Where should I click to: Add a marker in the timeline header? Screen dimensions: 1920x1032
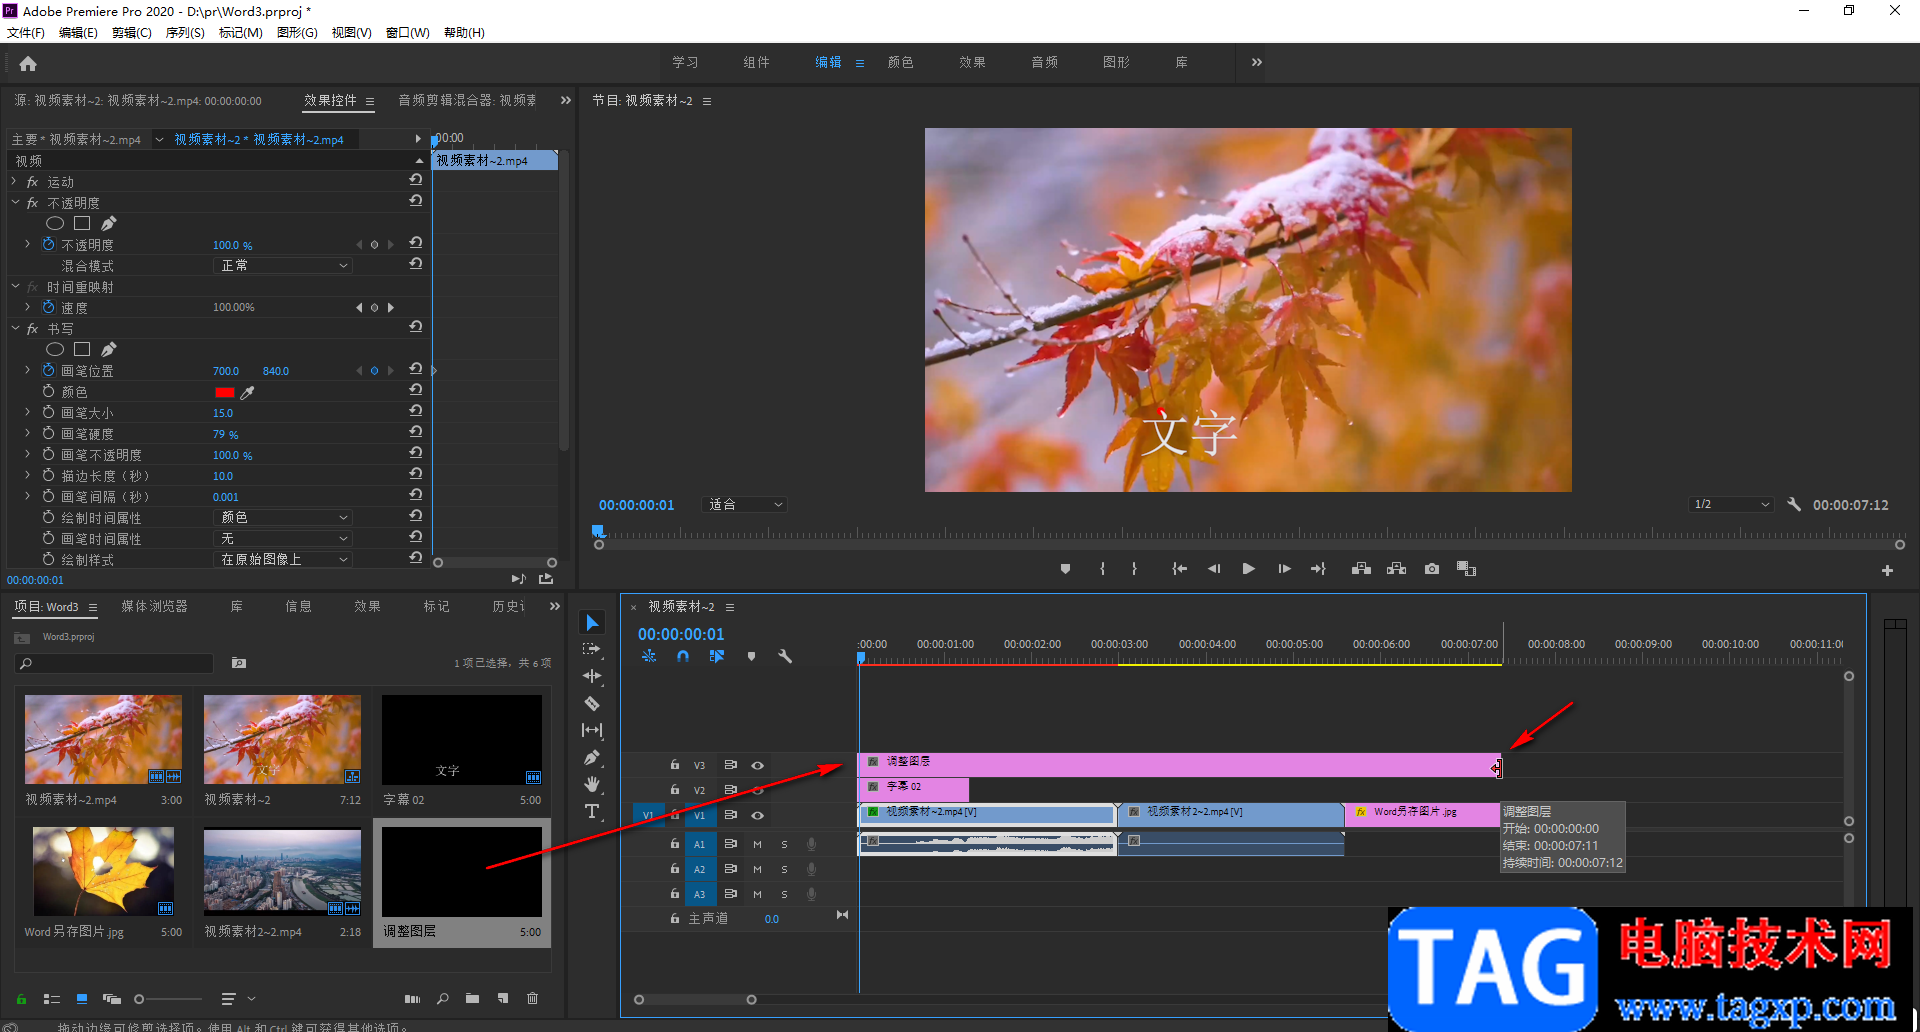pyautogui.click(x=751, y=657)
